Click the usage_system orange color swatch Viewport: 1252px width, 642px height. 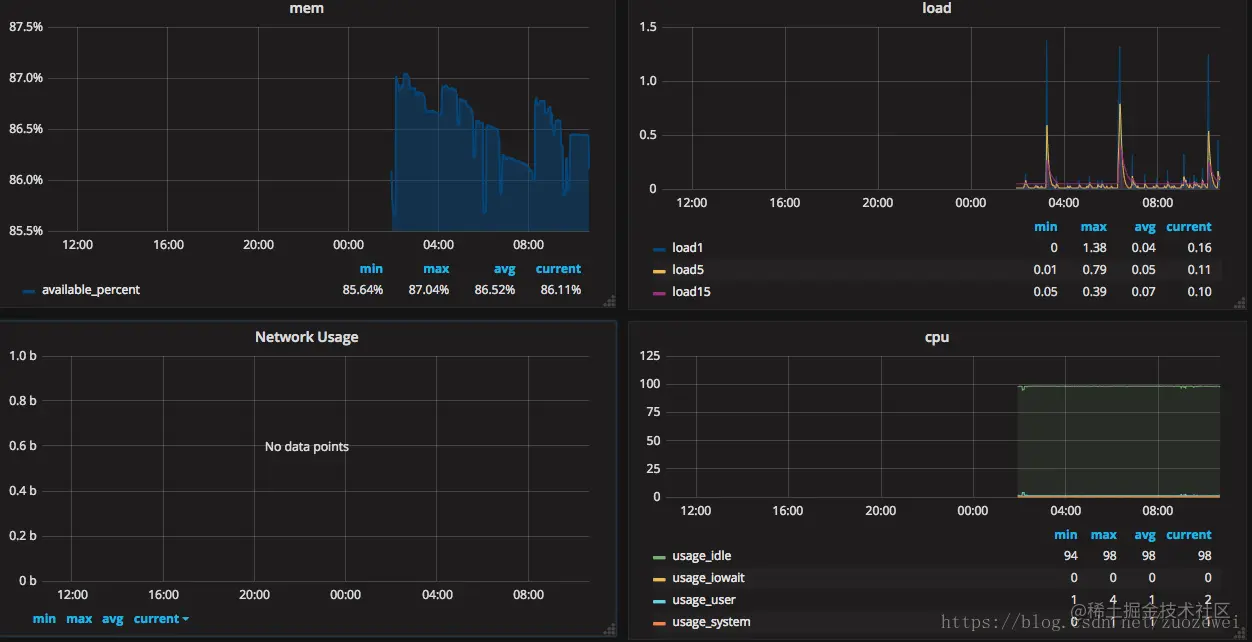click(x=659, y=623)
